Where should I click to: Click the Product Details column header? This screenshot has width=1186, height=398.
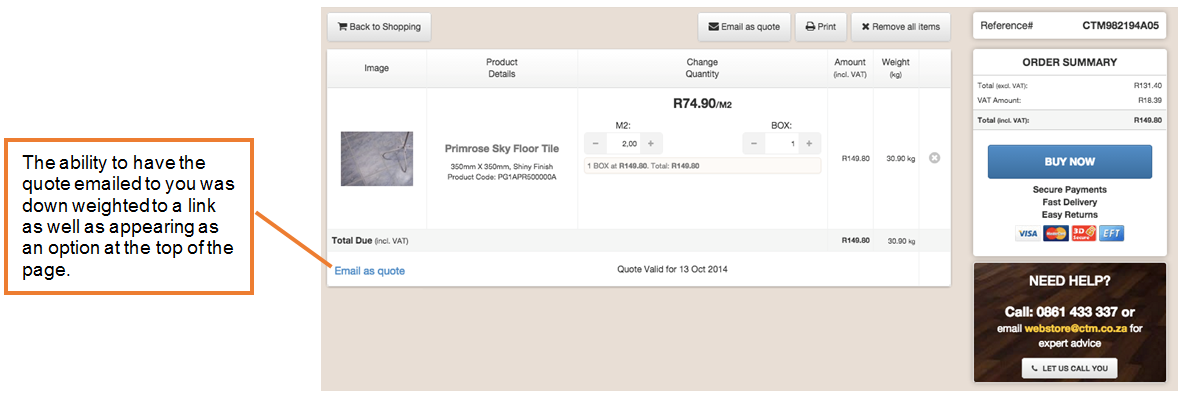[x=501, y=68]
